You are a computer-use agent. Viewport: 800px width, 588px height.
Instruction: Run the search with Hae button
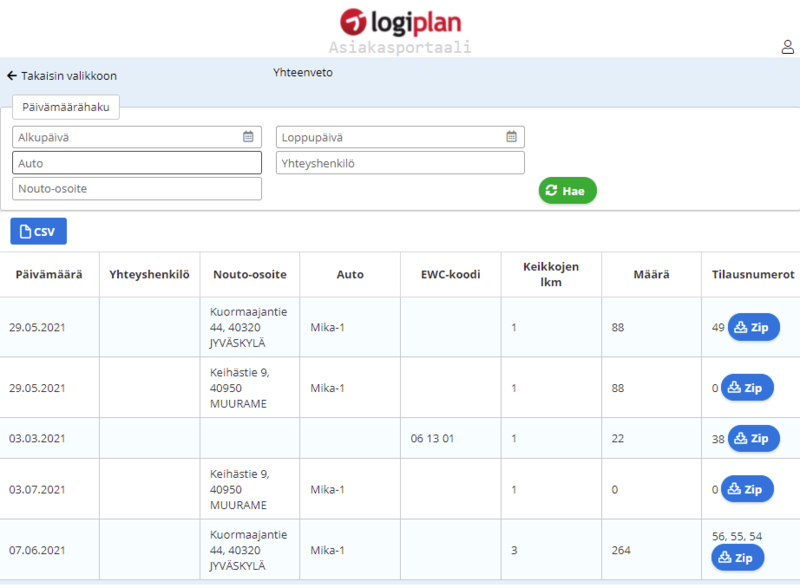coord(567,190)
